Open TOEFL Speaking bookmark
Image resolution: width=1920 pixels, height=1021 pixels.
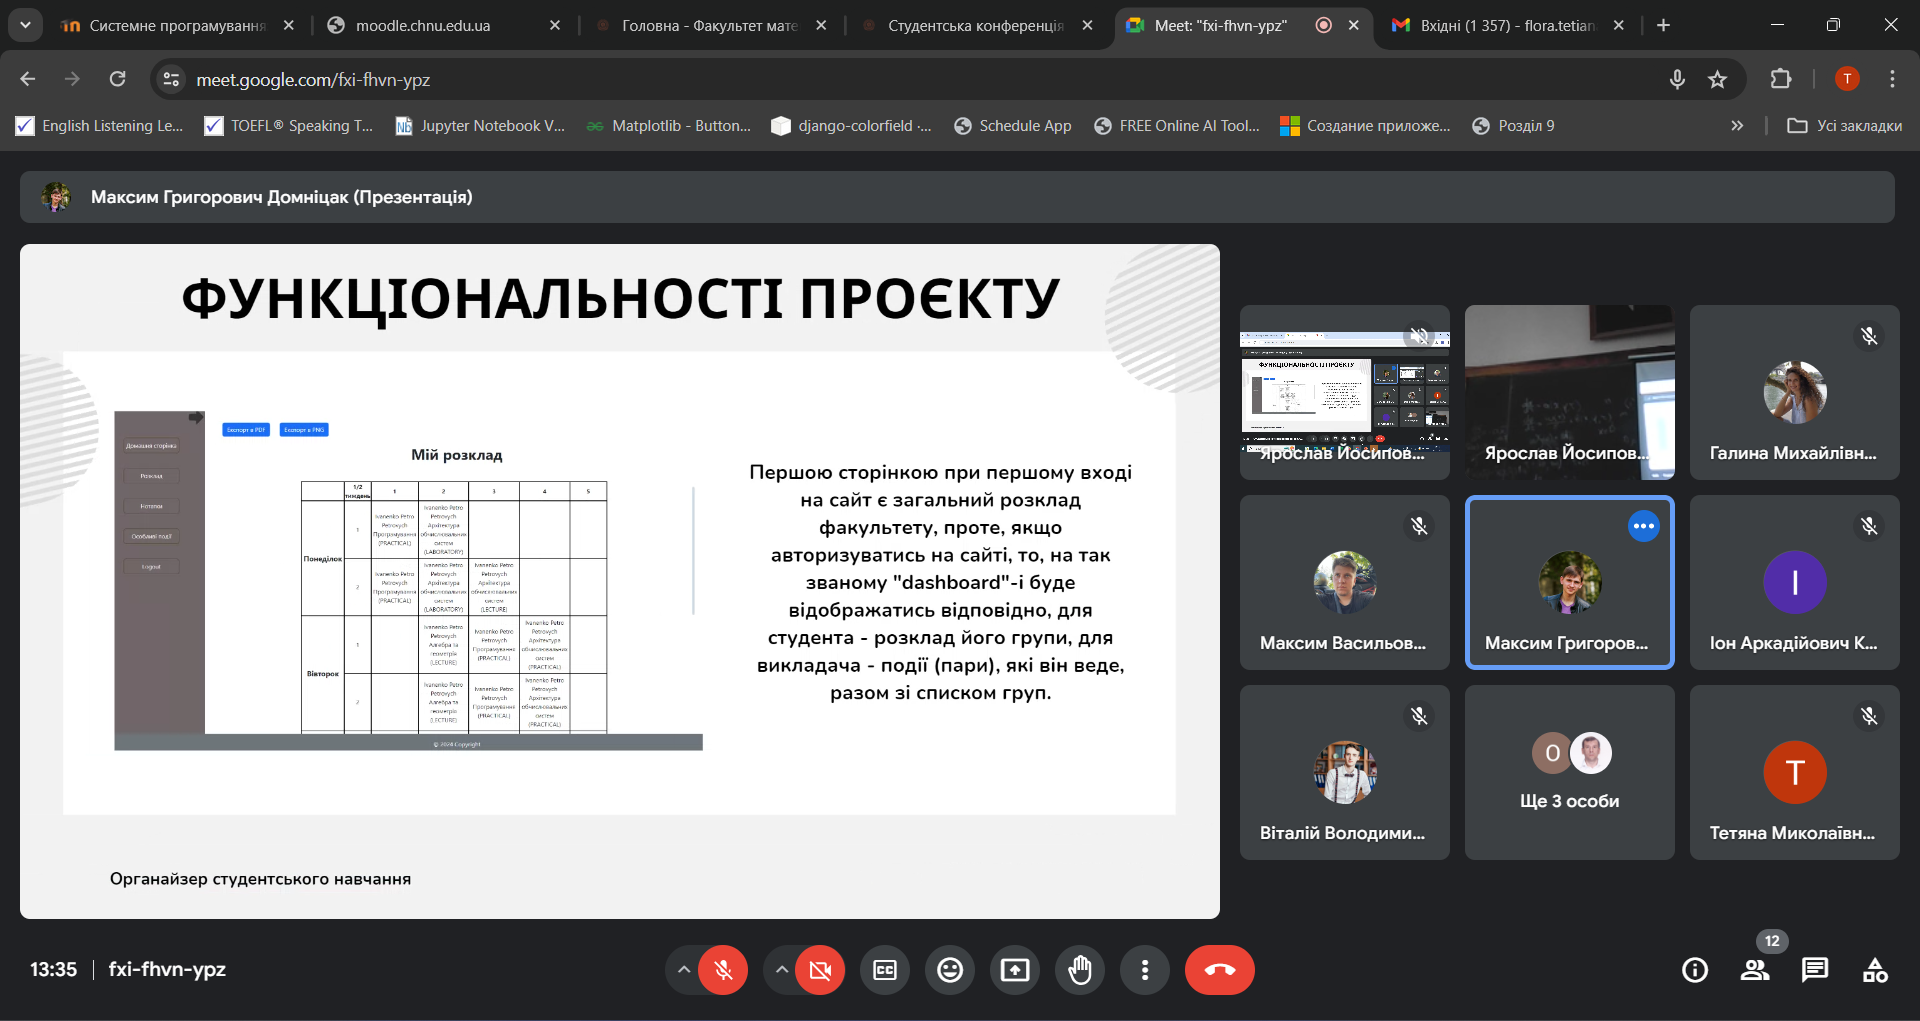coord(288,126)
